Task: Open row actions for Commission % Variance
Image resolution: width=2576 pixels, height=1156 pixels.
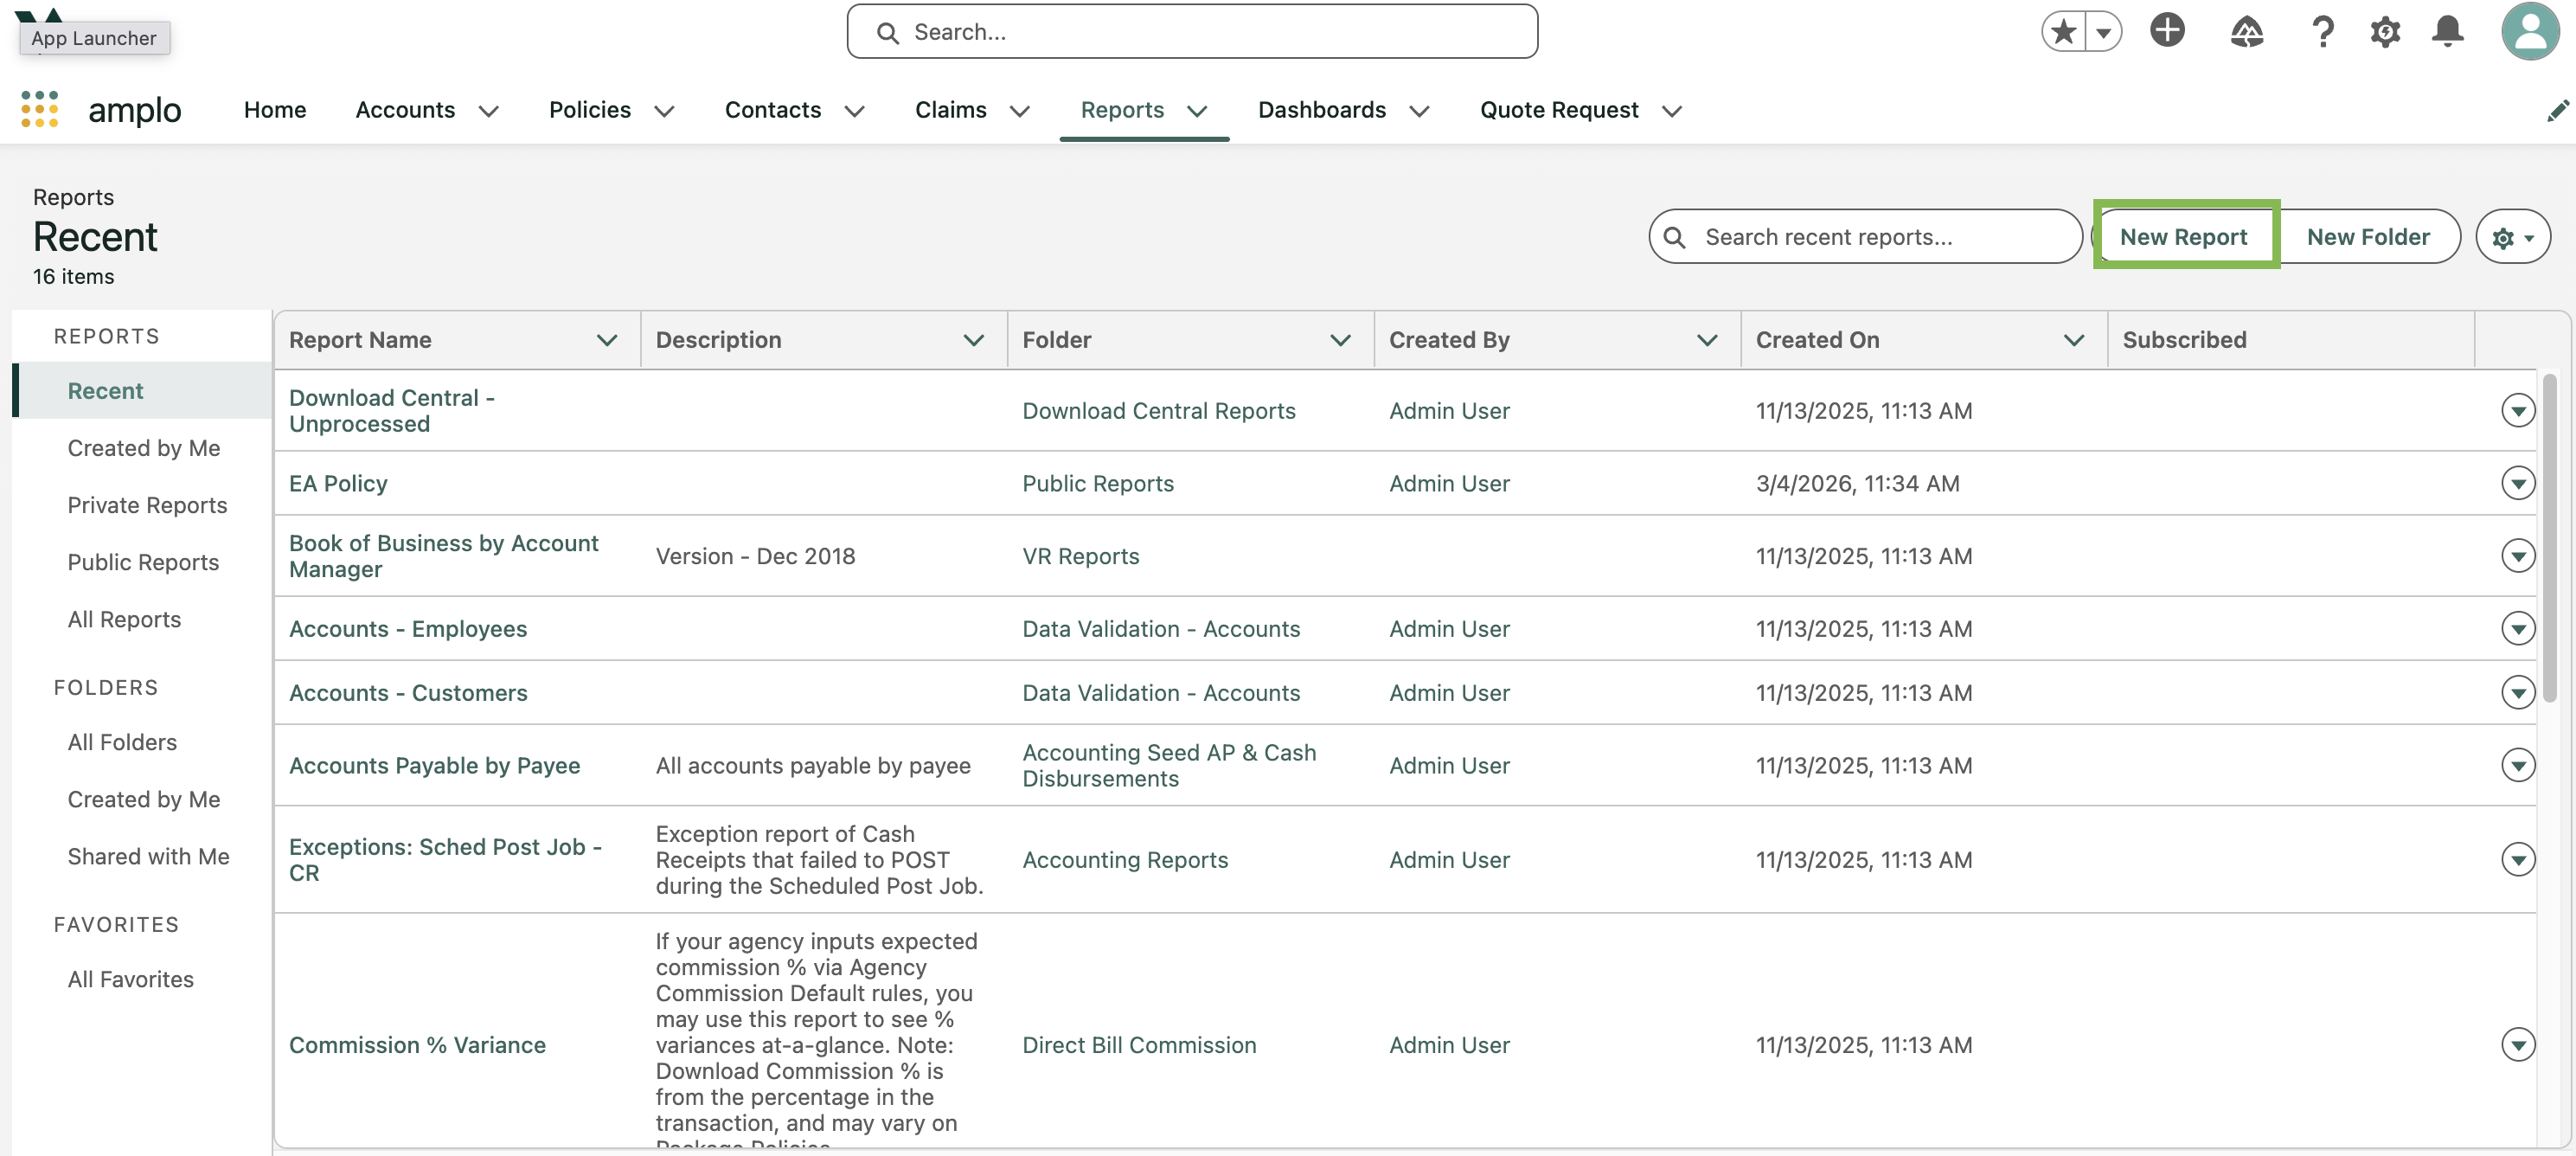Action: coord(2517,1044)
